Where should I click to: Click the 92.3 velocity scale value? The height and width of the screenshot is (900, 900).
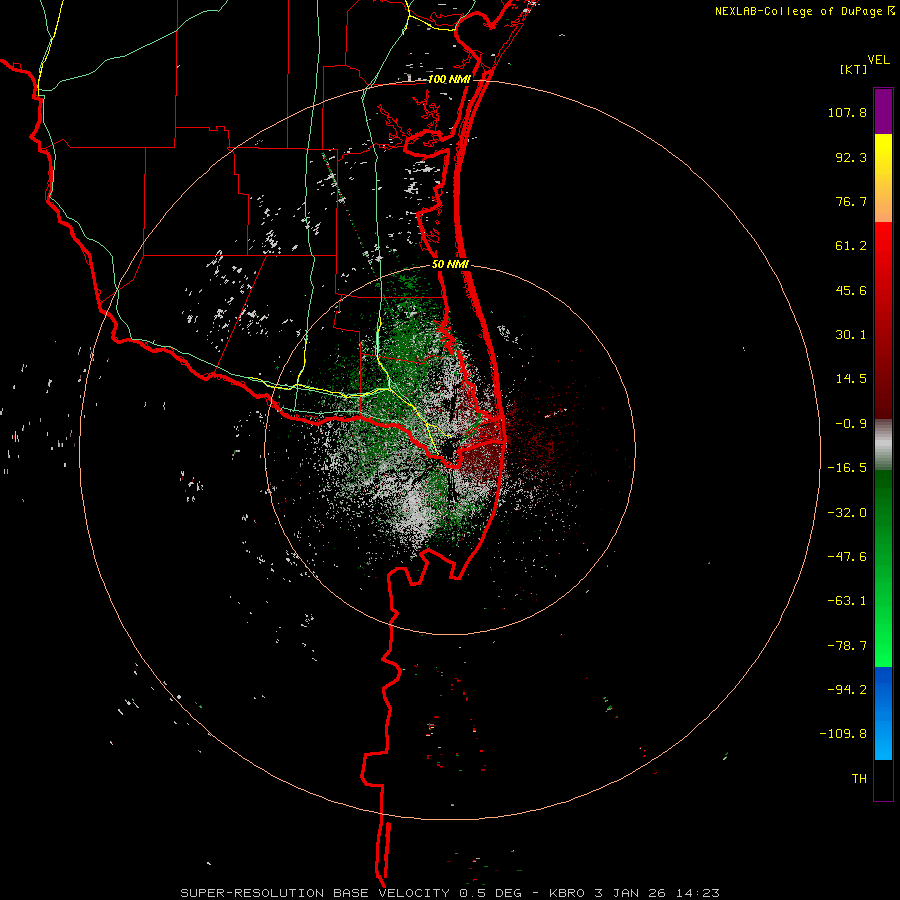tap(851, 157)
